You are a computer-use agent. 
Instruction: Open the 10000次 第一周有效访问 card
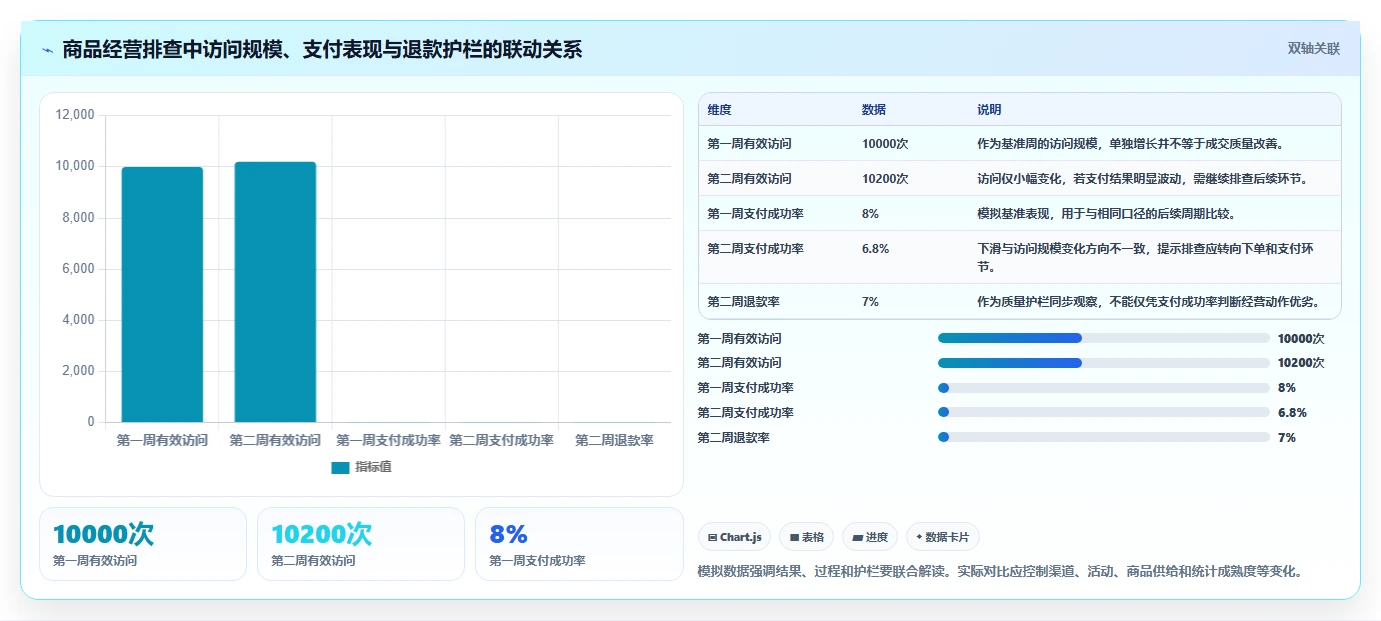click(x=143, y=544)
